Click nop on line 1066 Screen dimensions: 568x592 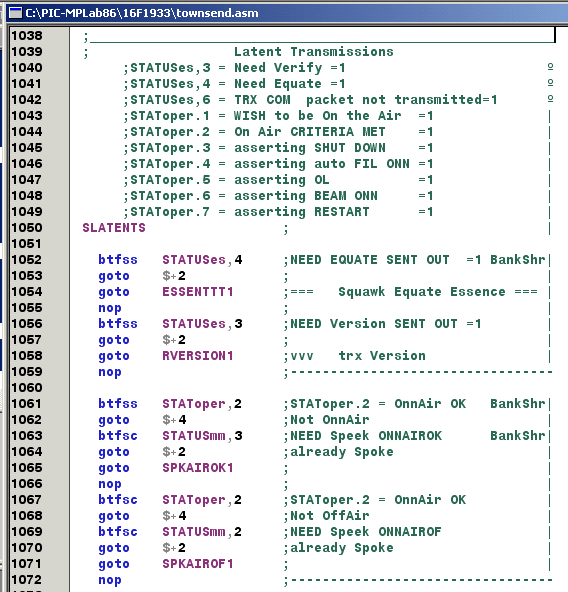[110, 484]
